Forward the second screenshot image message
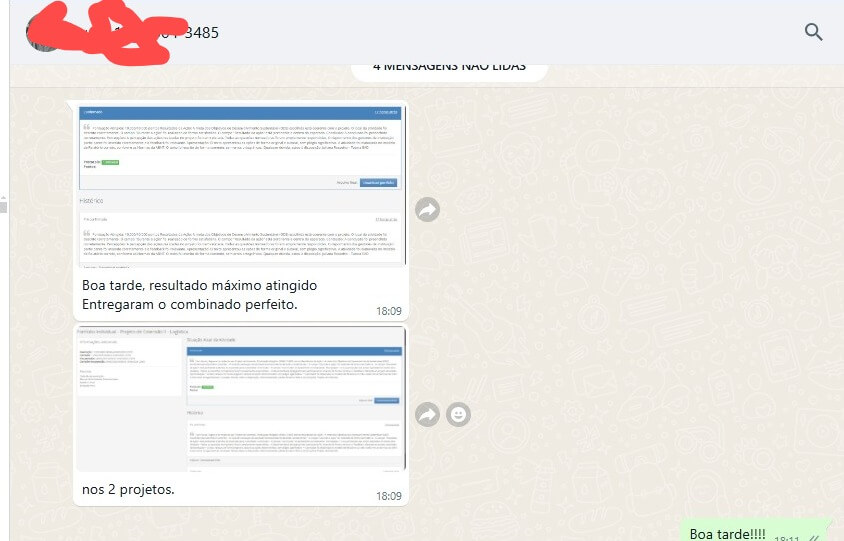The height and width of the screenshot is (541, 844). pyautogui.click(x=427, y=414)
